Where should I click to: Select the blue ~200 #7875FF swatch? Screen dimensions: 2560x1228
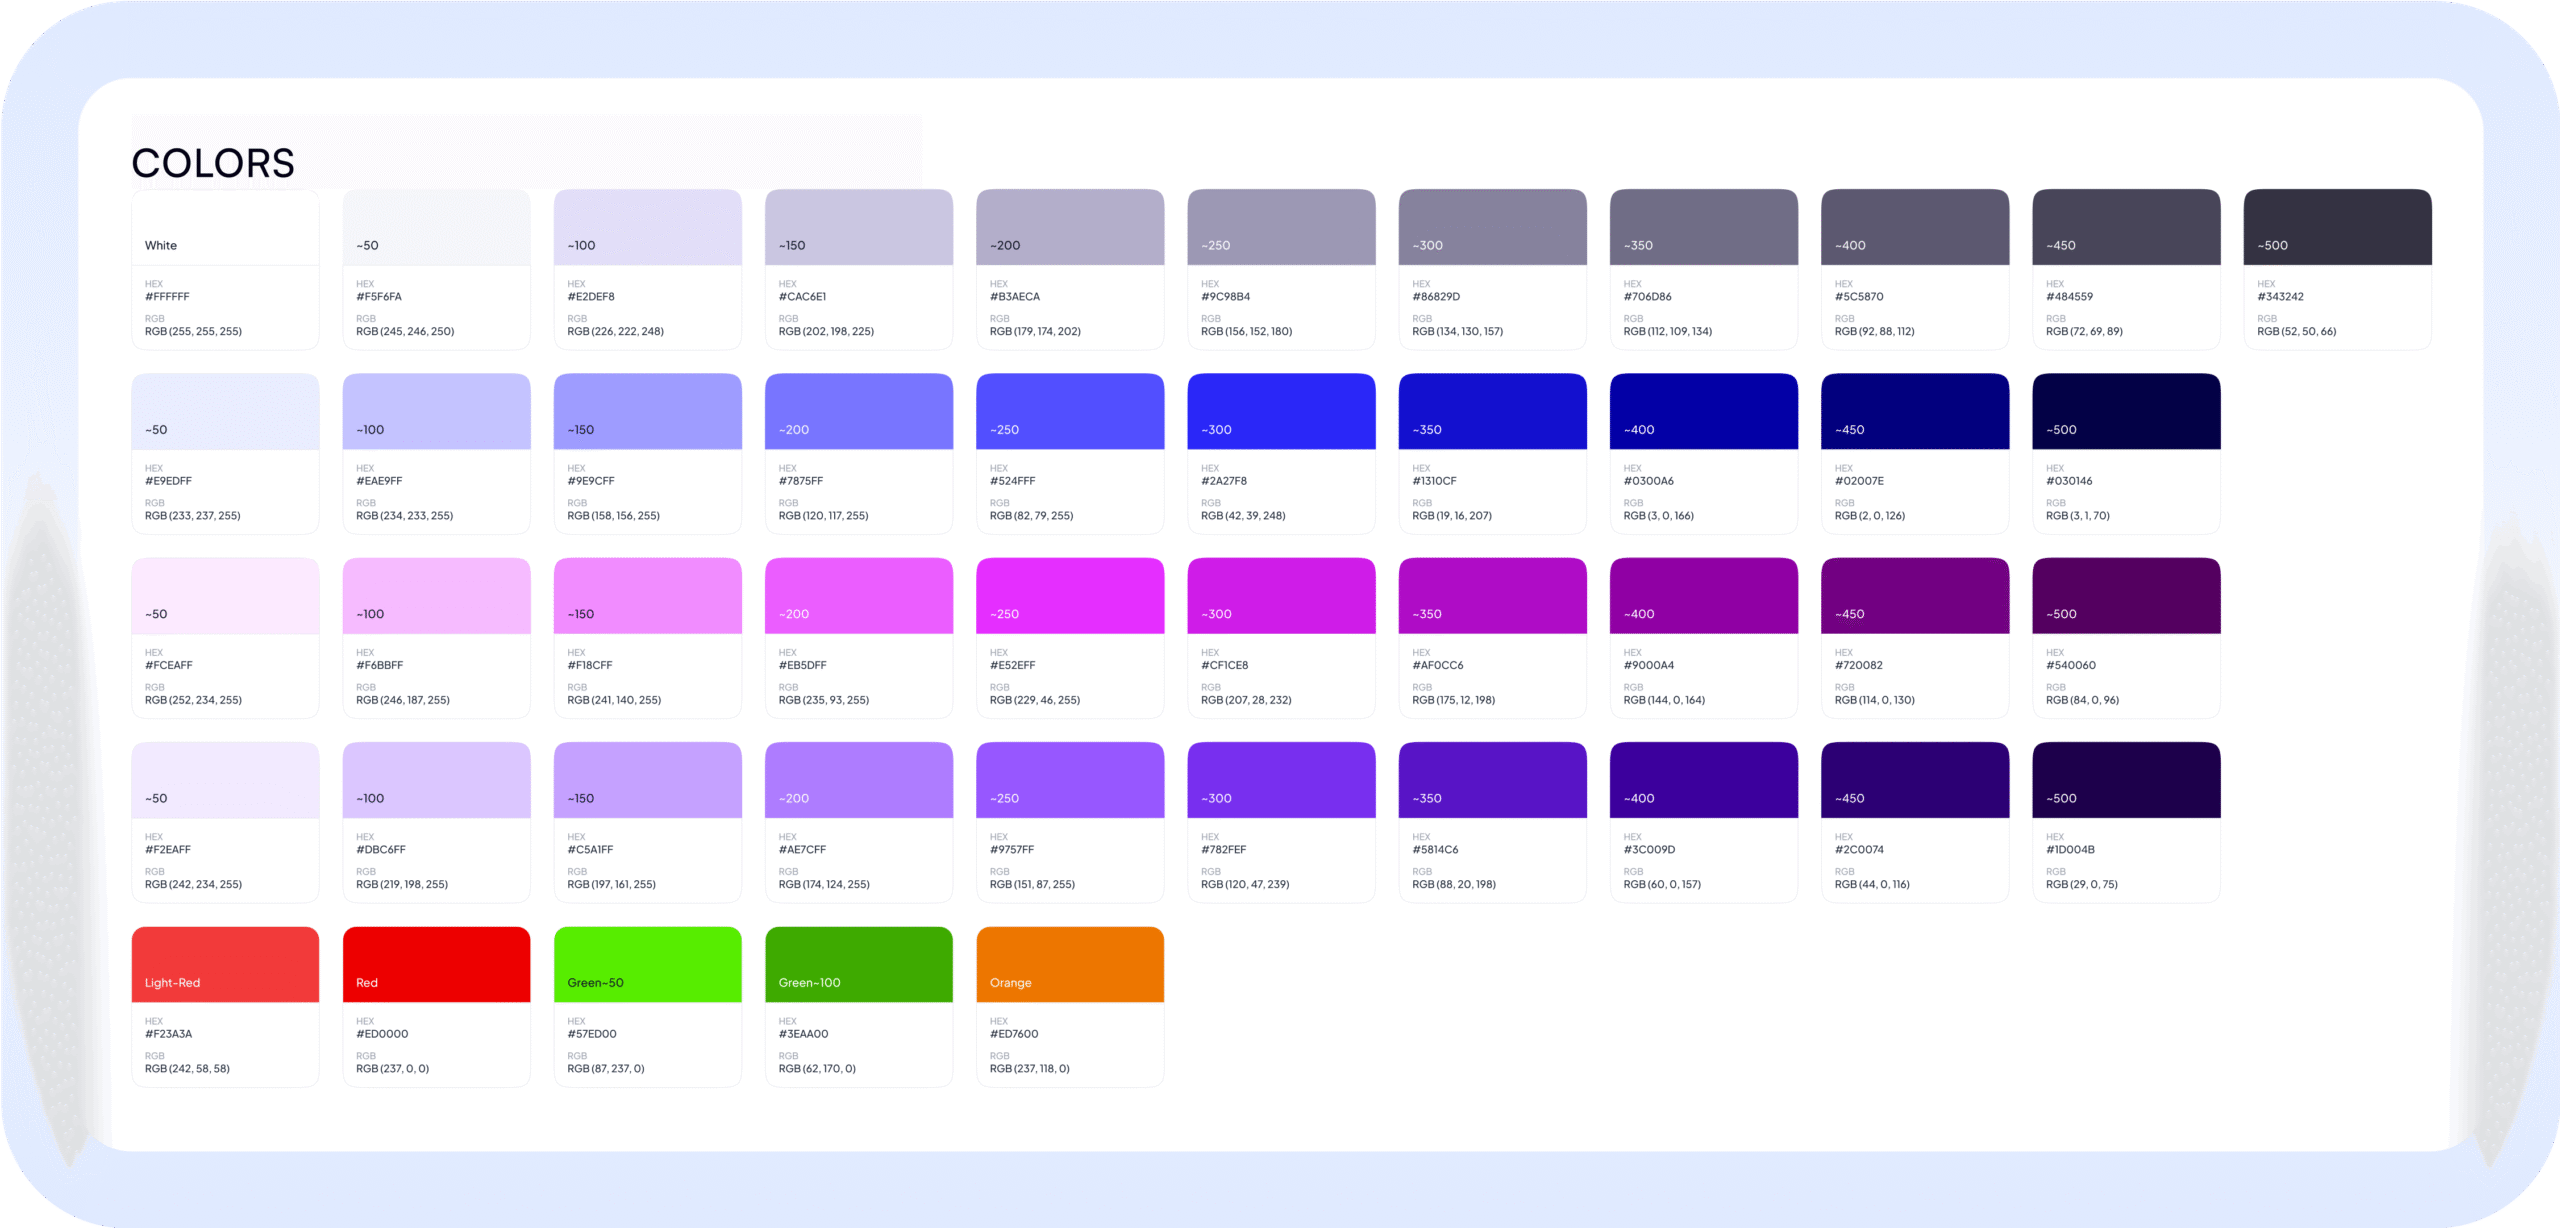[858, 411]
